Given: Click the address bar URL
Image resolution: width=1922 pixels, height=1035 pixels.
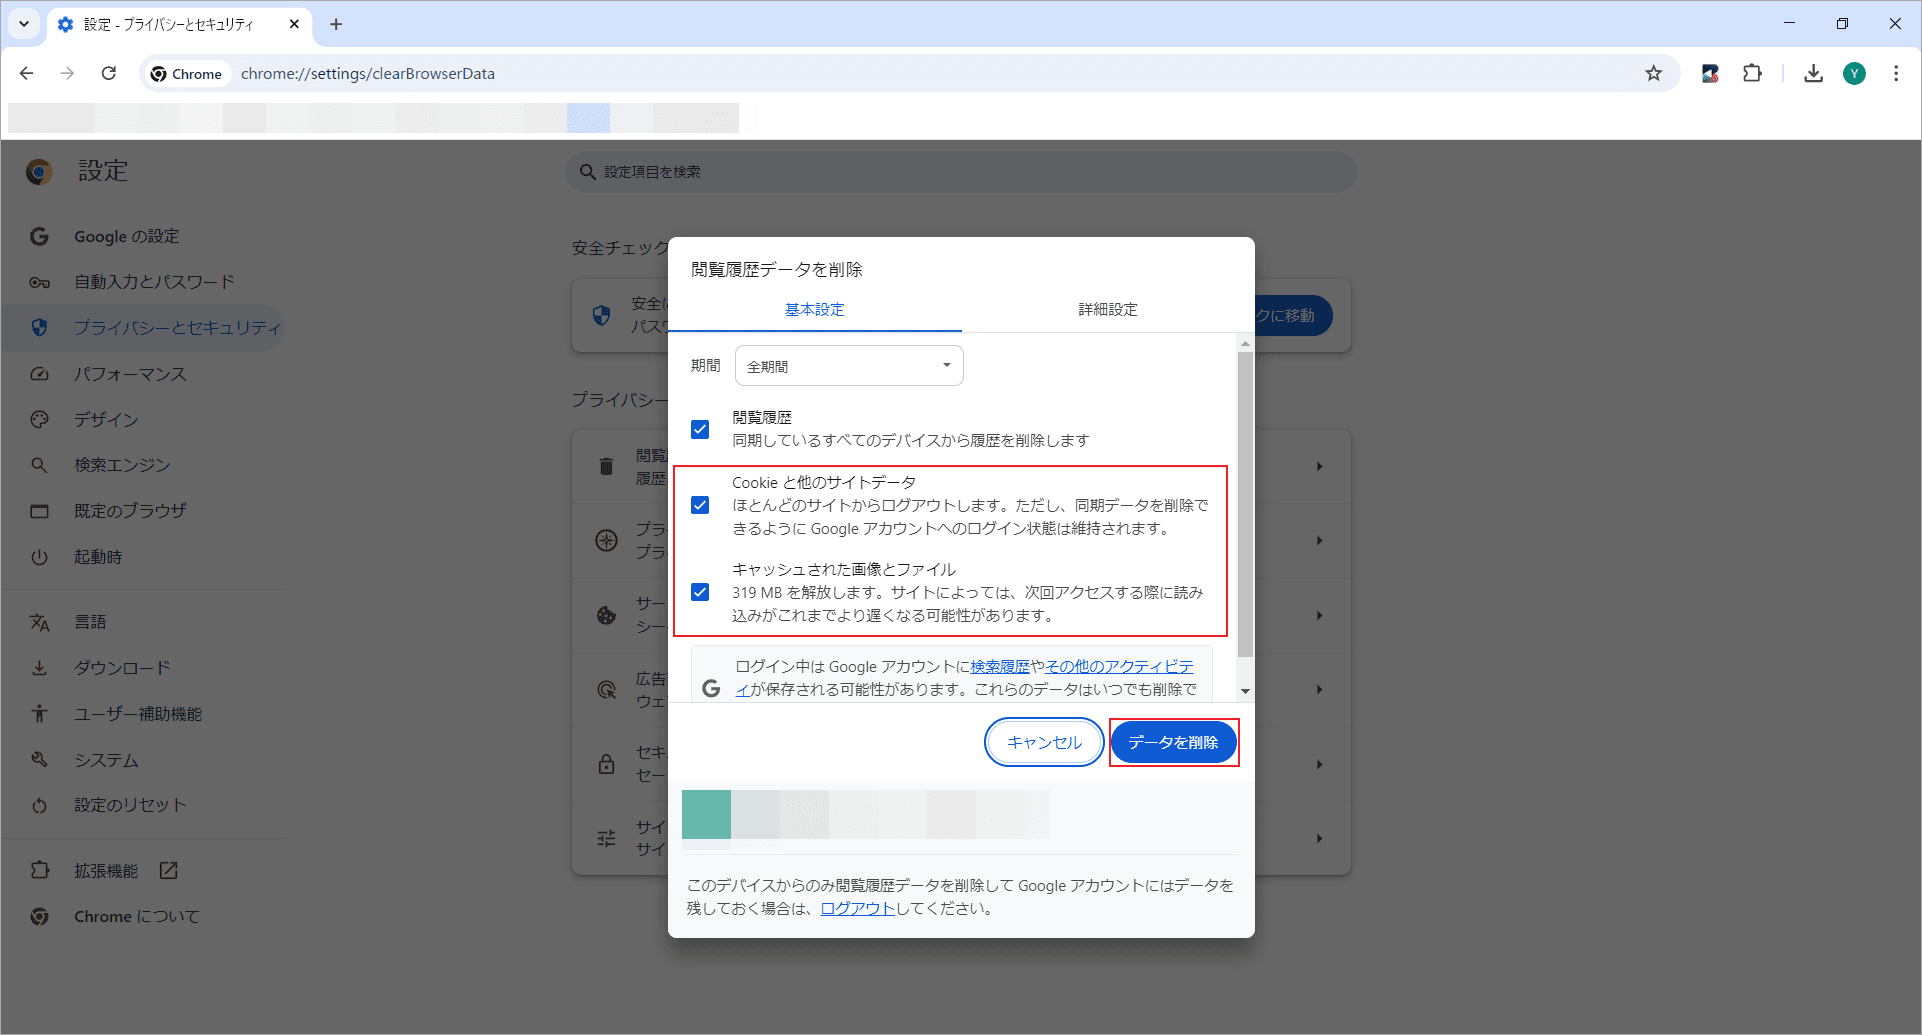Looking at the screenshot, I should [368, 73].
